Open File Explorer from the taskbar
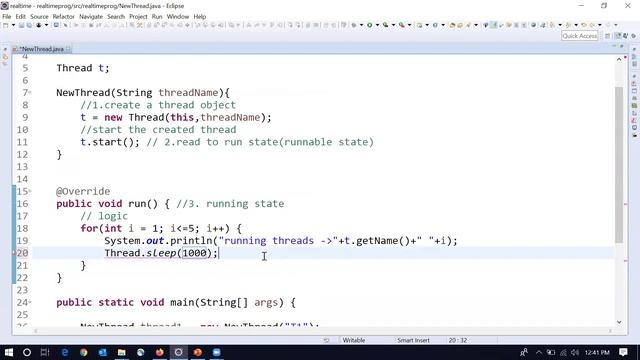Viewport: 640px width, 360px height. click(121, 352)
